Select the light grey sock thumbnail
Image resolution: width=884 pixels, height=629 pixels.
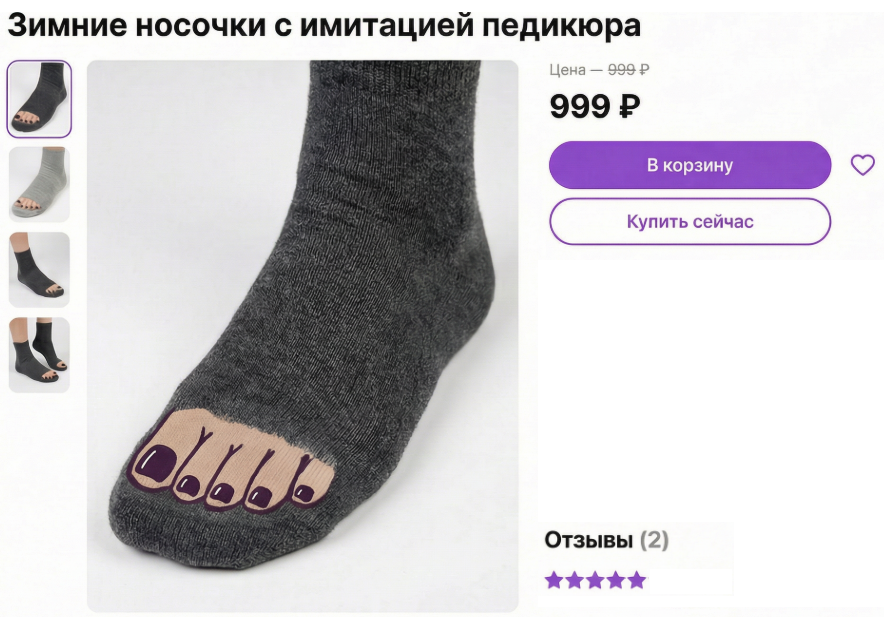coord(39,184)
